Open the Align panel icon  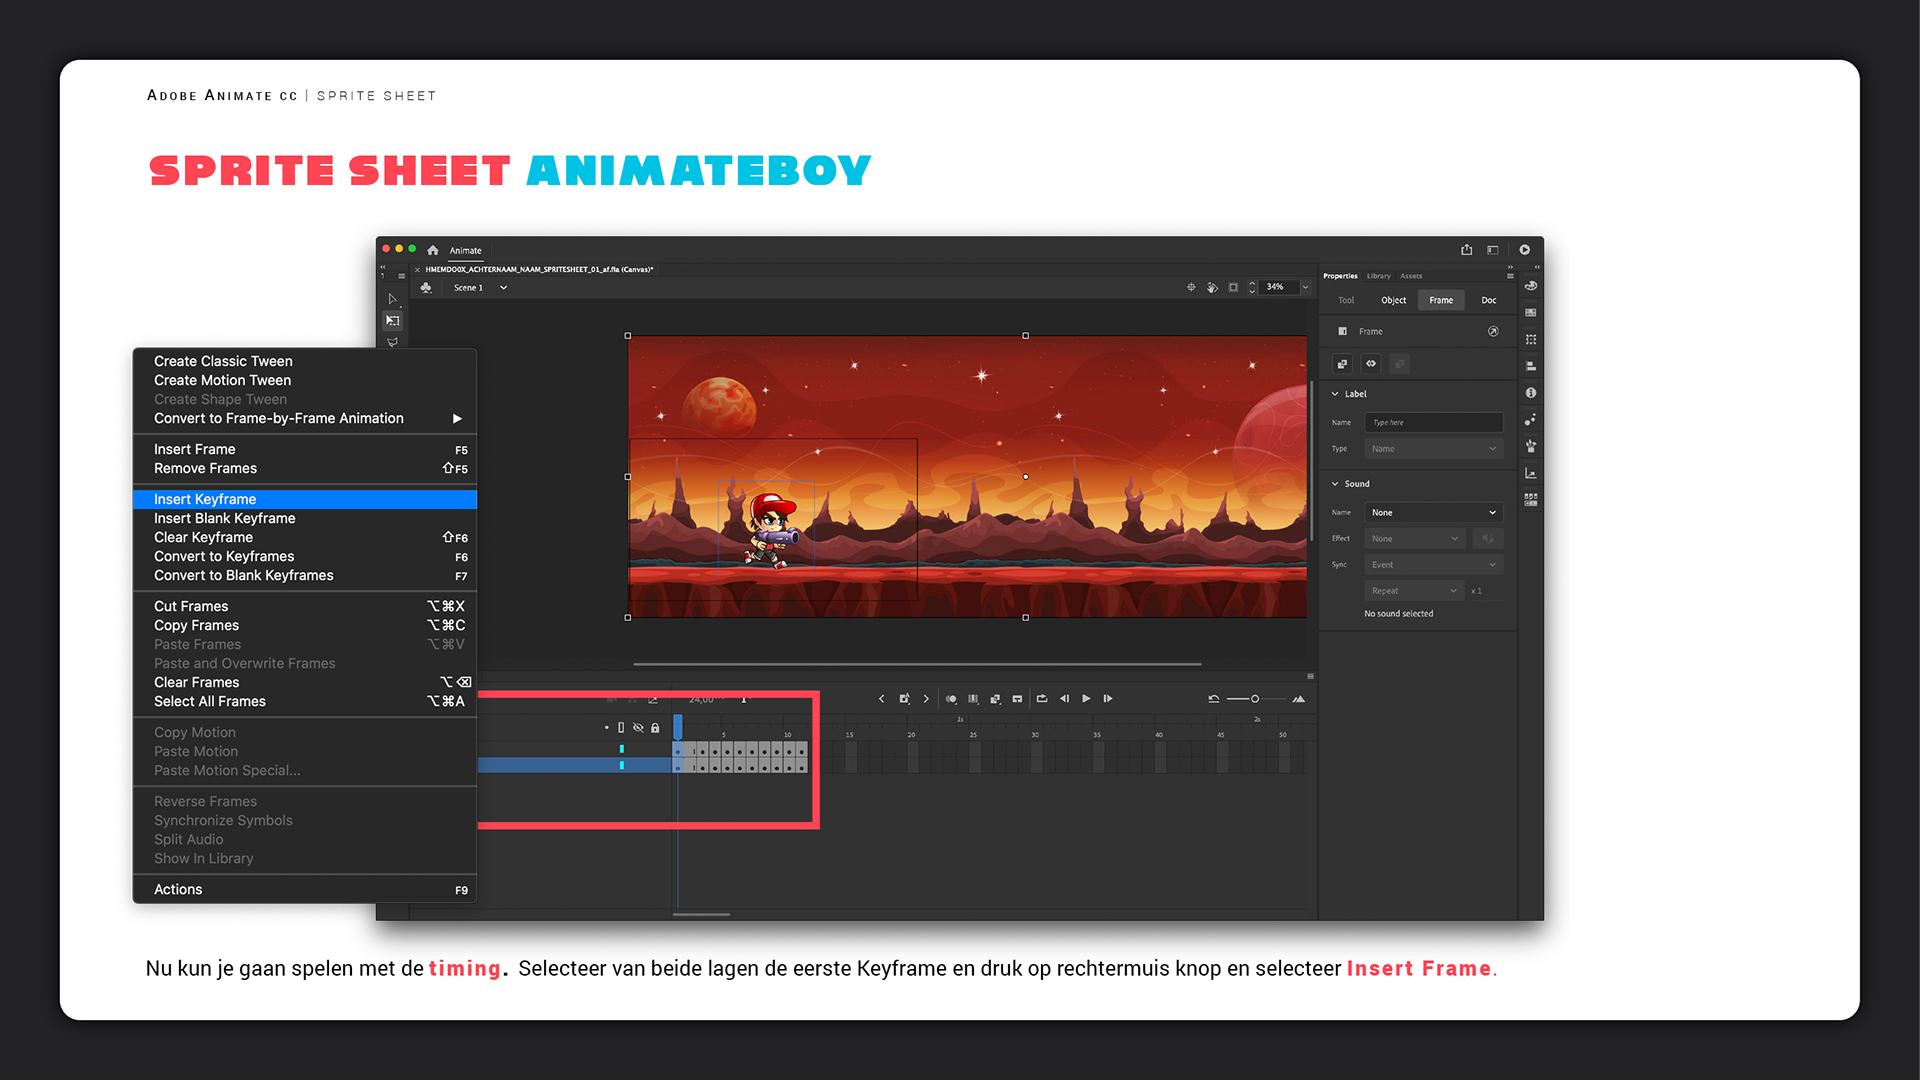pos(1531,366)
